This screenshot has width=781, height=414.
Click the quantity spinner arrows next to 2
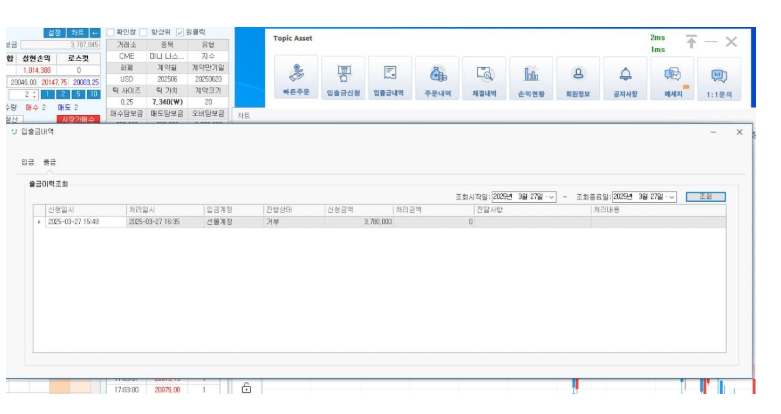(34, 94)
